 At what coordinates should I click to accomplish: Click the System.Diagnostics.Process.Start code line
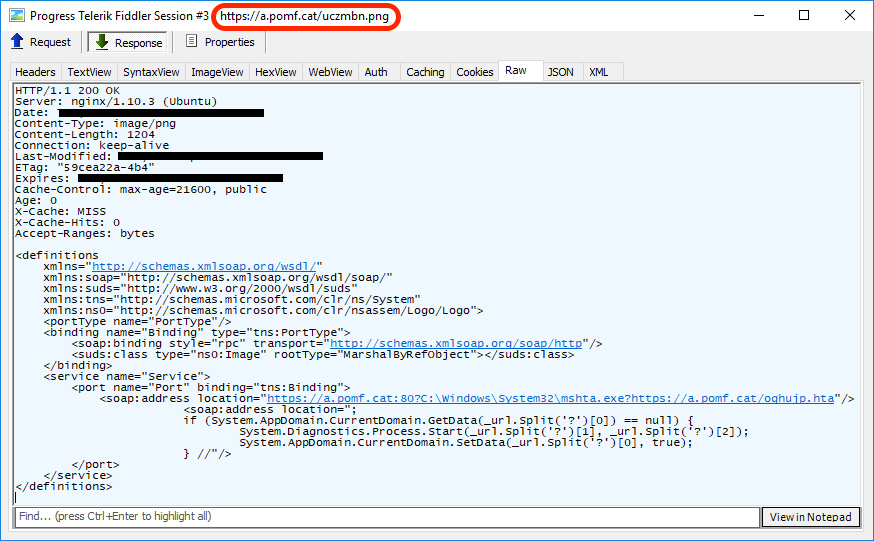click(494, 431)
